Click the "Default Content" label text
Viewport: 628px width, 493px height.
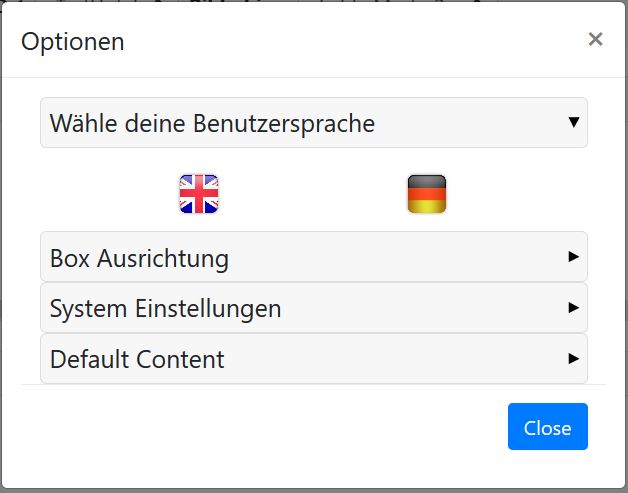click(x=137, y=359)
